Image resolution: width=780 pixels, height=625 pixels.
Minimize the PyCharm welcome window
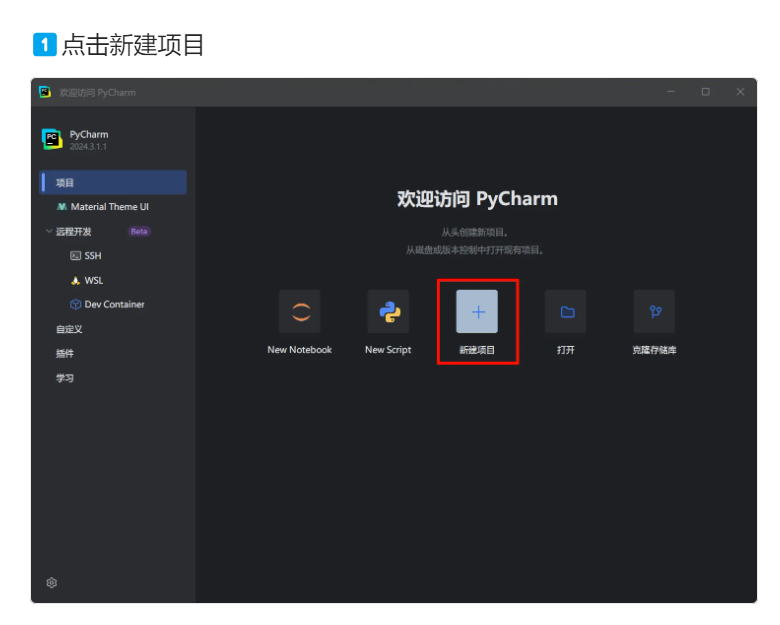671,92
